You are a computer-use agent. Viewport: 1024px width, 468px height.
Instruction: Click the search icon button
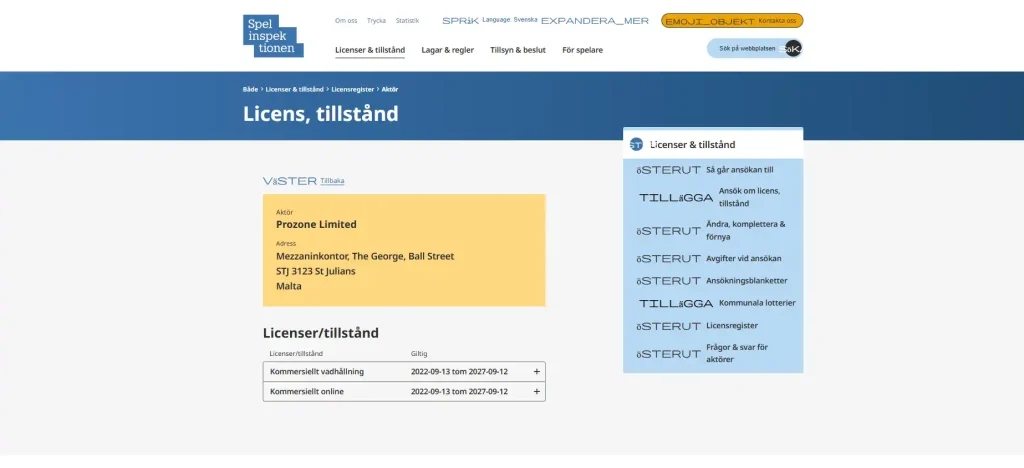pyautogui.click(x=792, y=48)
